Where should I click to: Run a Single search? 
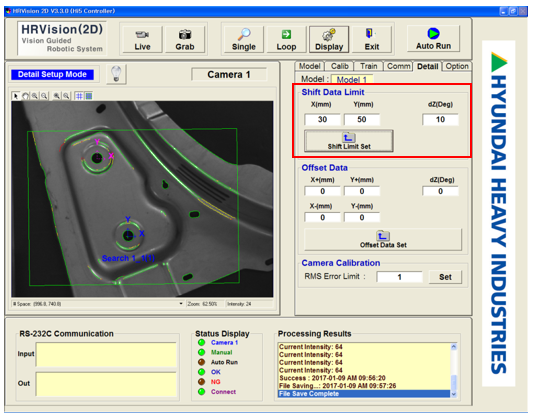[244, 40]
